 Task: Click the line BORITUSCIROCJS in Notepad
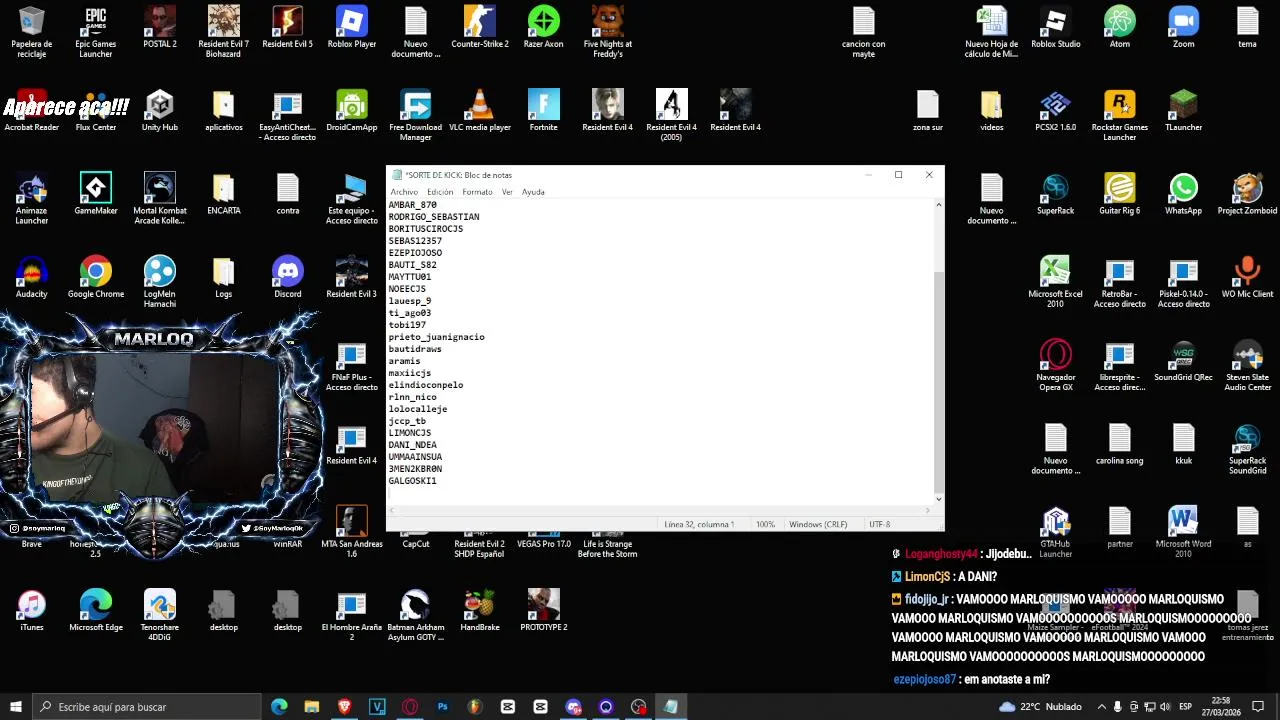click(x=426, y=229)
